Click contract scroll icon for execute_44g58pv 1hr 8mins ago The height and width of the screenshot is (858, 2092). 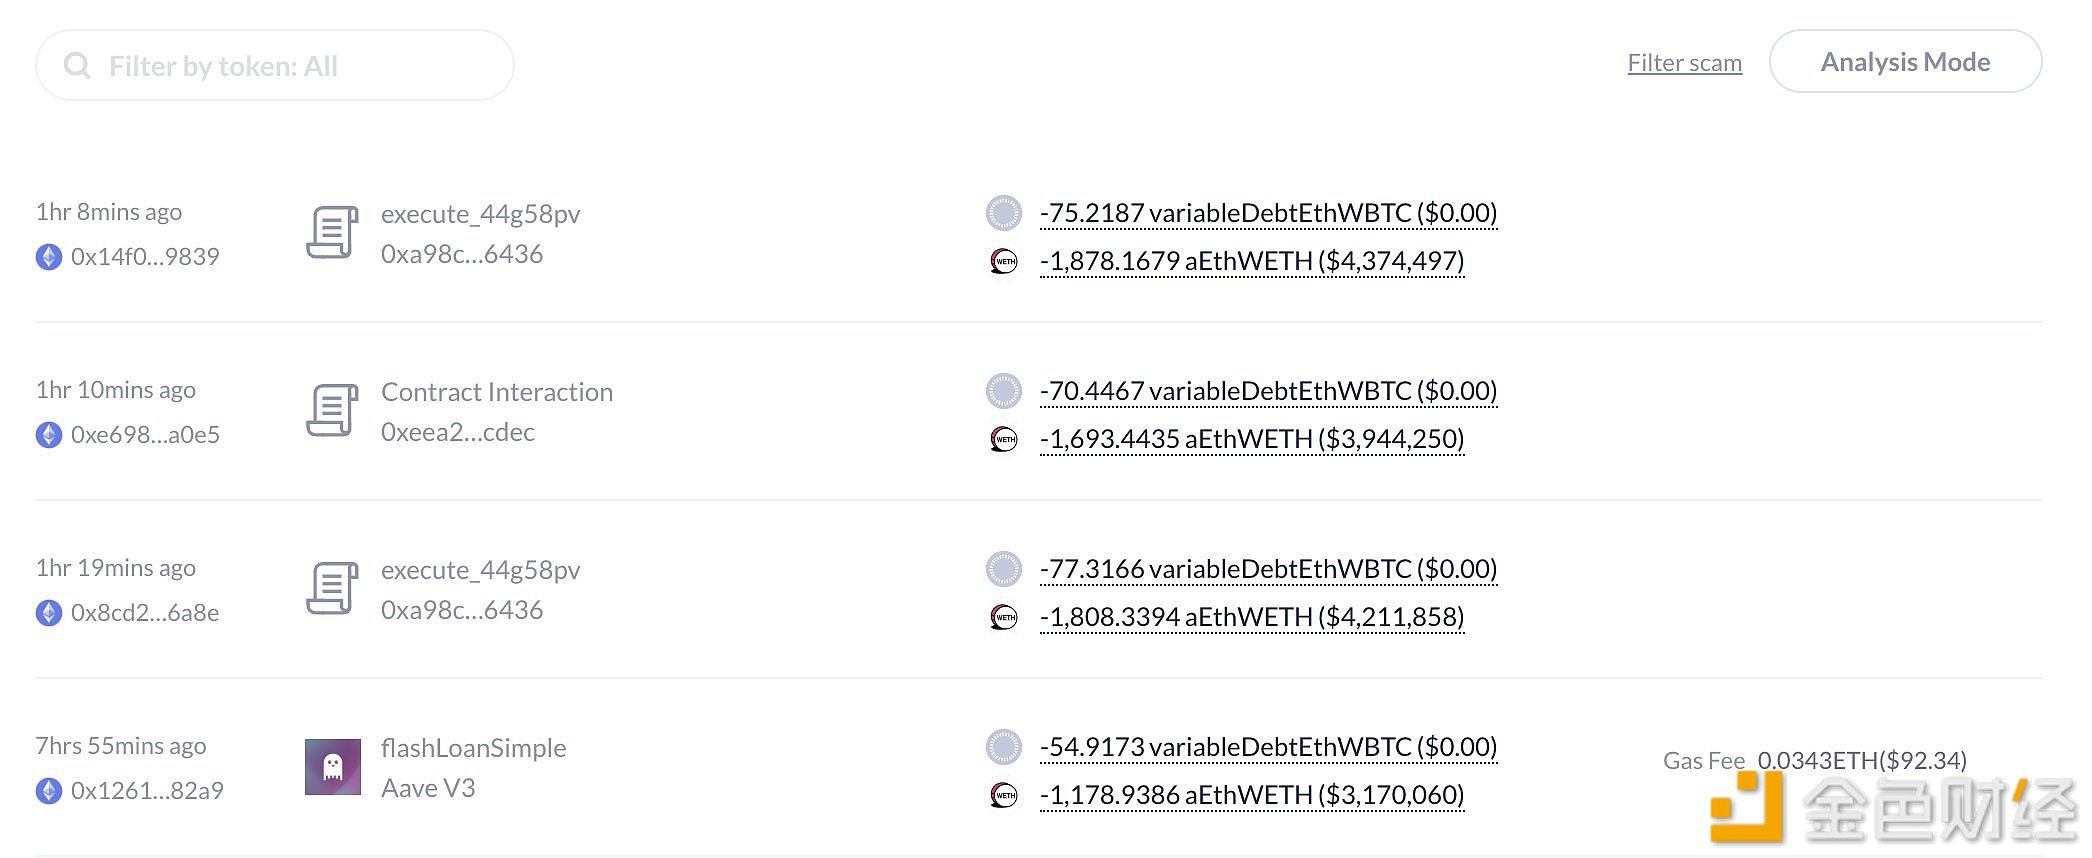[332, 233]
